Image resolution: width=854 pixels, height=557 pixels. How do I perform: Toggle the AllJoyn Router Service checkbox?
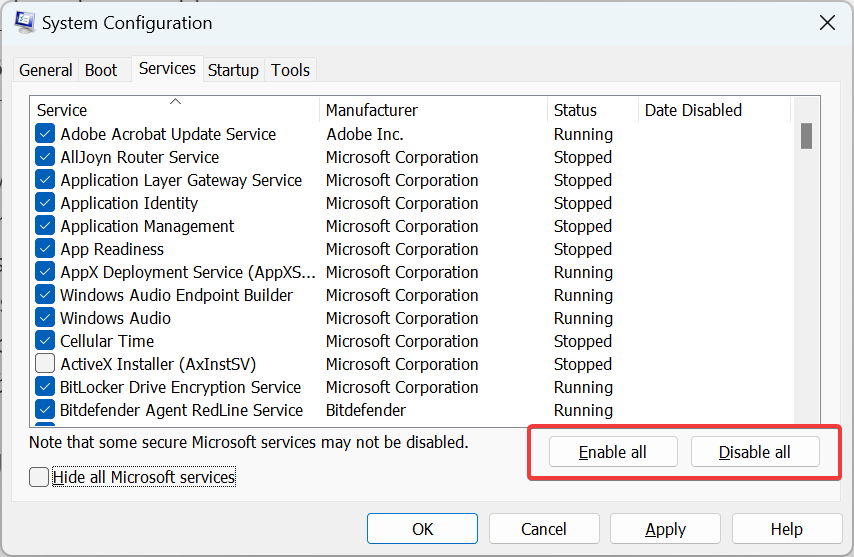pos(45,157)
